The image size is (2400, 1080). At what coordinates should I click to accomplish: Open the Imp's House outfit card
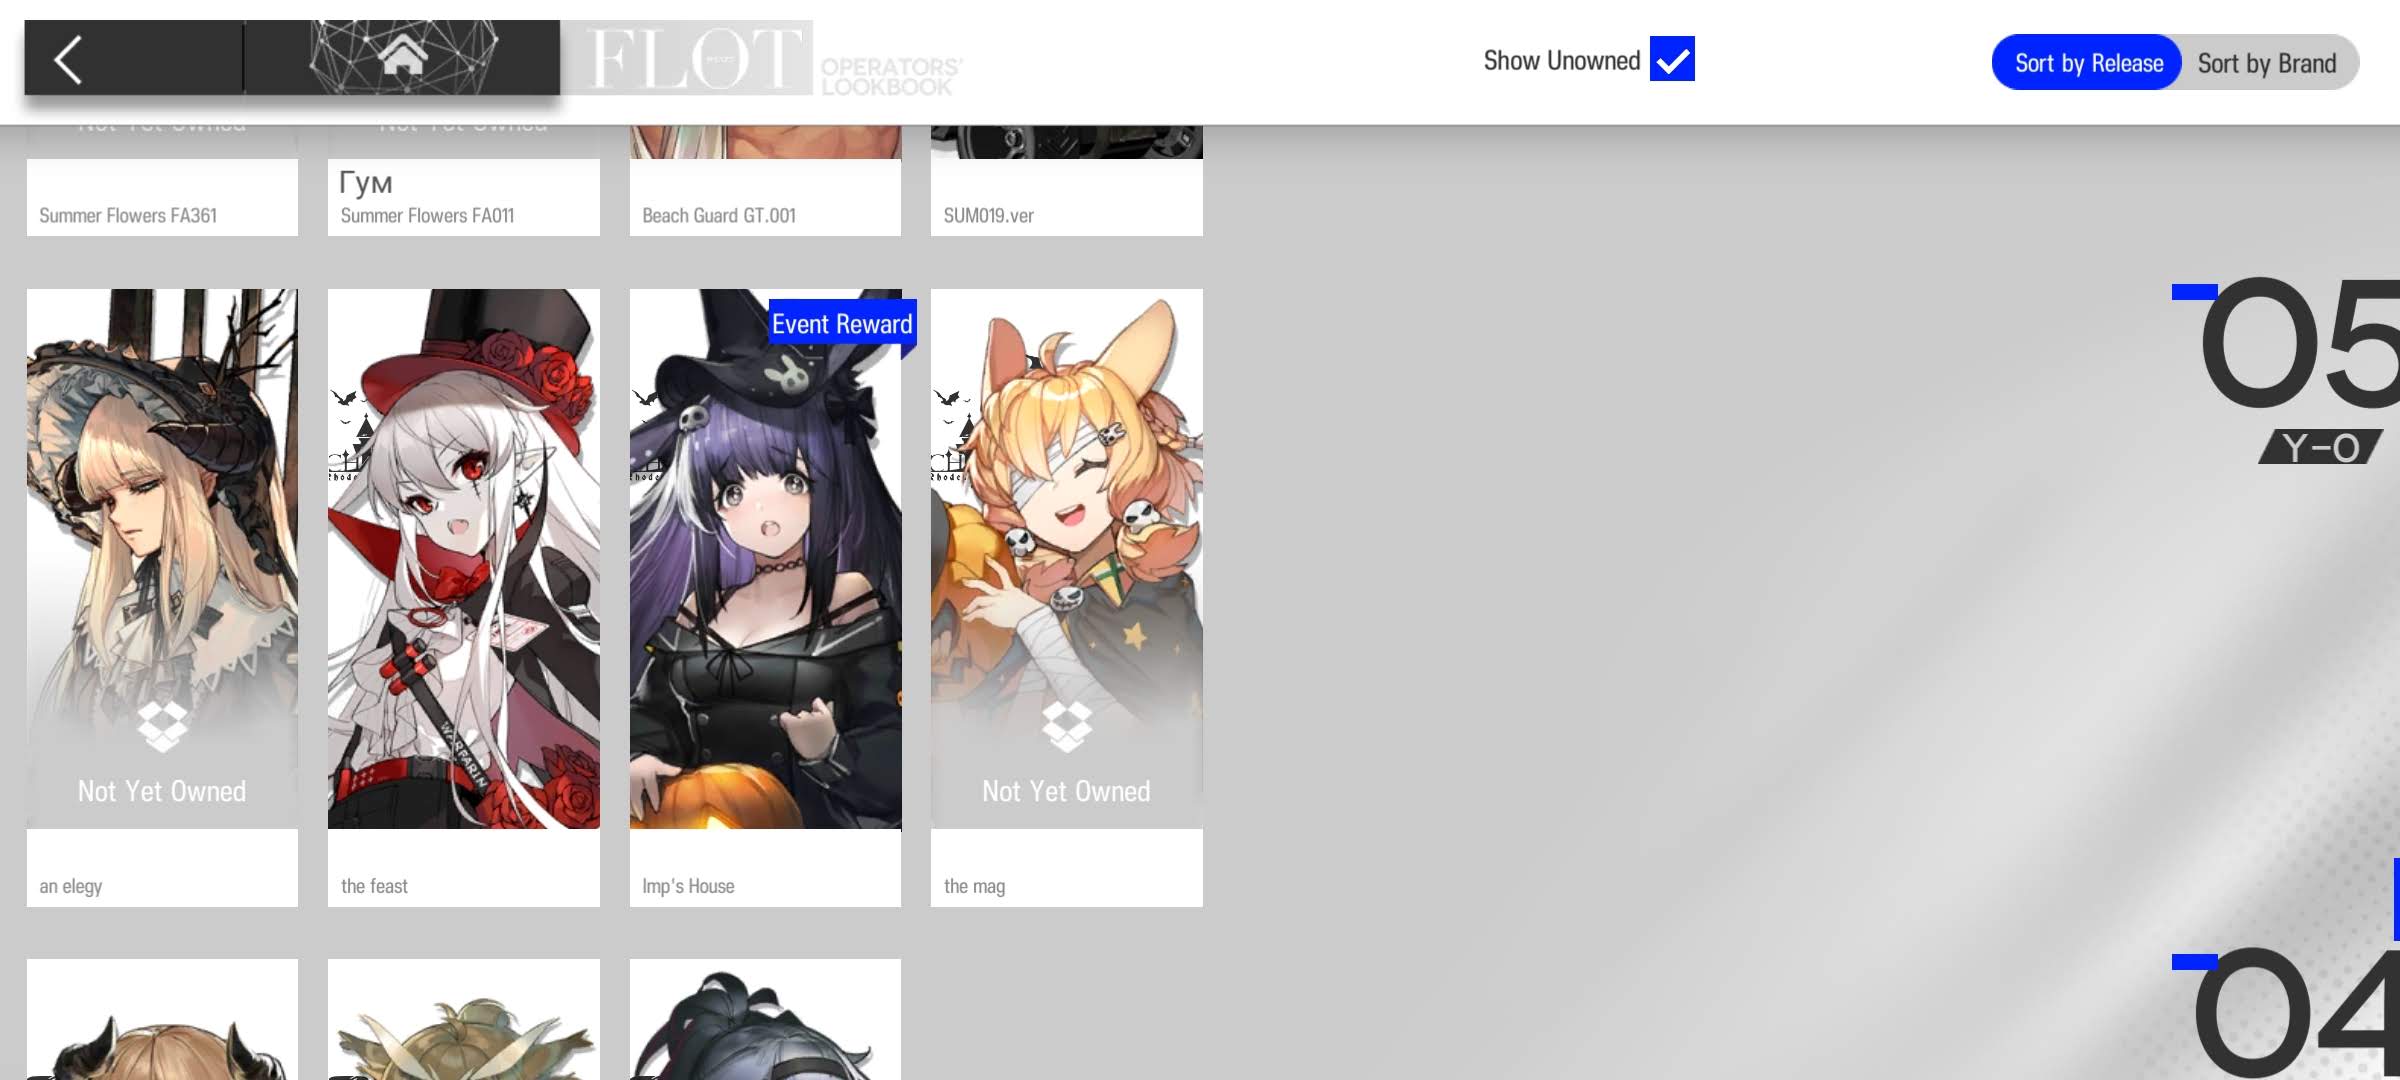pyautogui.click(x=765, y=598)
